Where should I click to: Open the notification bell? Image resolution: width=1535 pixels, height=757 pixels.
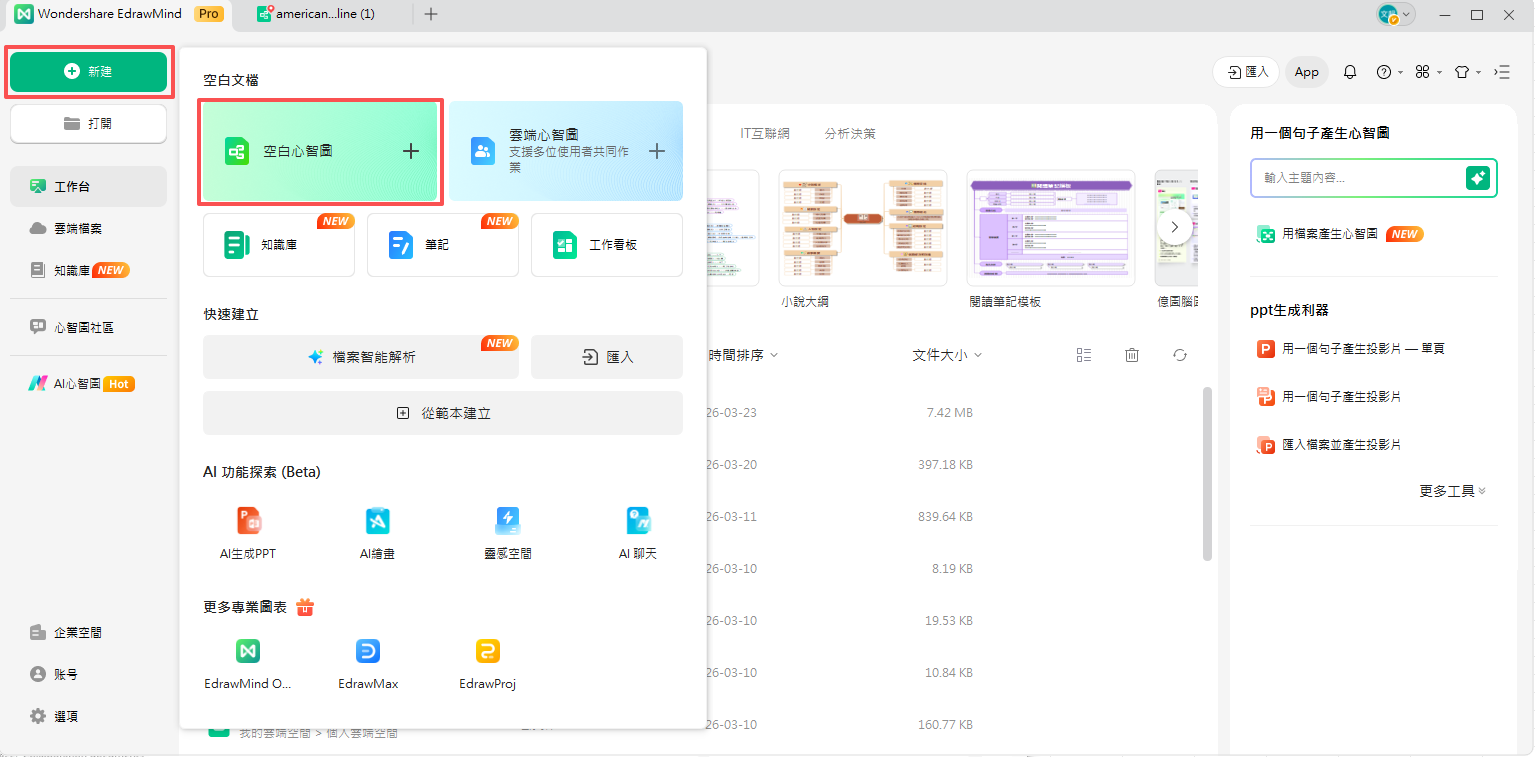[1349, 71]
